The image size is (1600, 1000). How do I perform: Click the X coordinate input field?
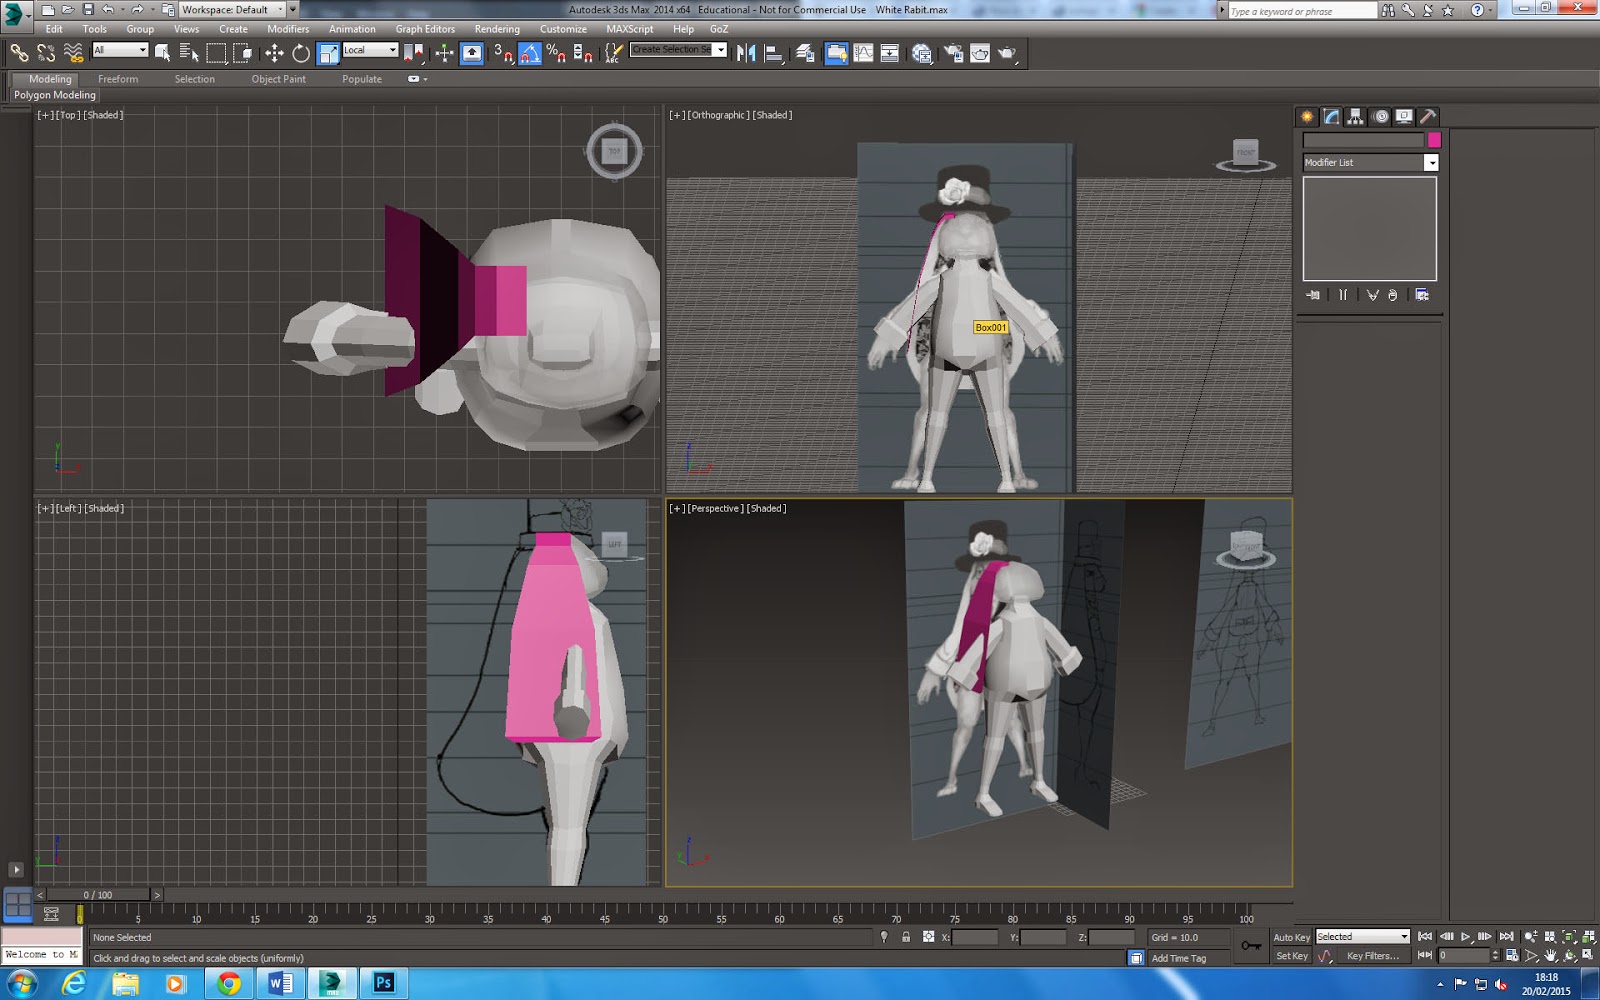975,937
